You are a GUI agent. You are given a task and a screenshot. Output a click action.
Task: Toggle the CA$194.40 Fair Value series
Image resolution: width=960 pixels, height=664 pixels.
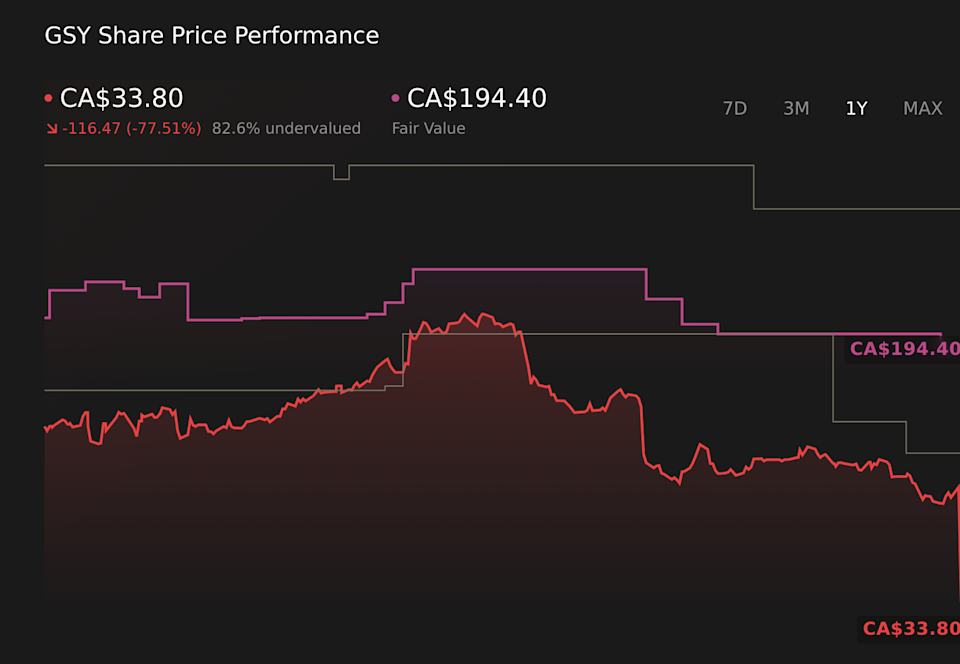pyautogui.click(x=475, y=97)
